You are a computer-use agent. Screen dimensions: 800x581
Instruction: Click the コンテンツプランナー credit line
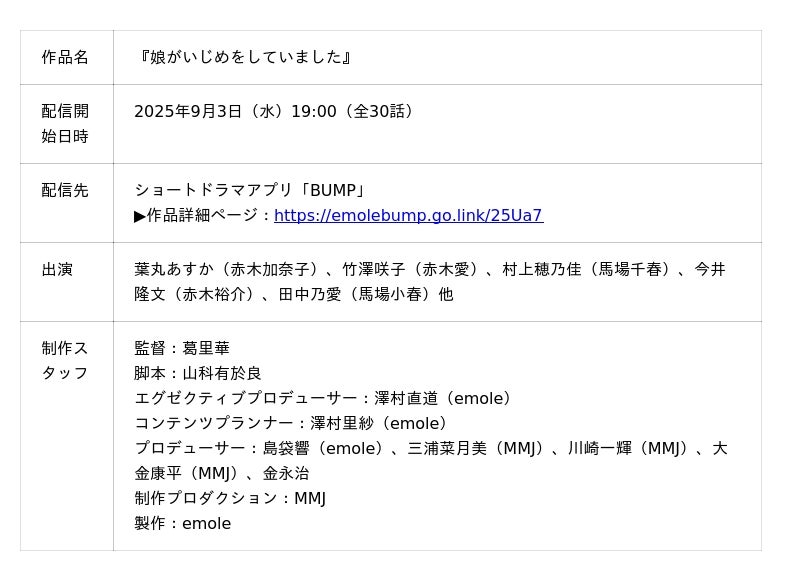[293, 423]
